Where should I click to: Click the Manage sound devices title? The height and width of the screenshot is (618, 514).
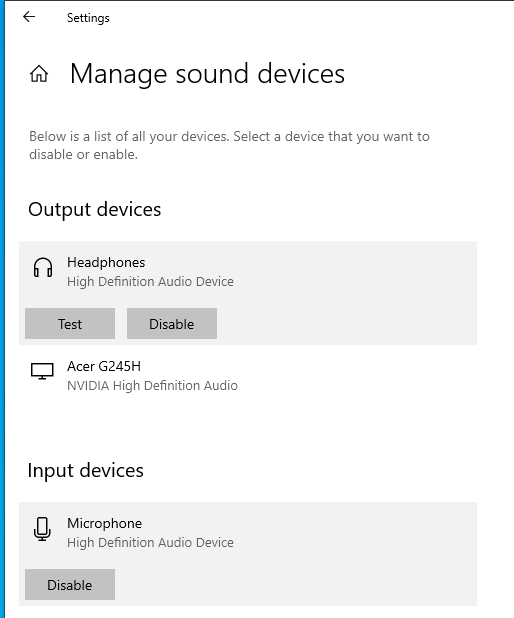207,74
